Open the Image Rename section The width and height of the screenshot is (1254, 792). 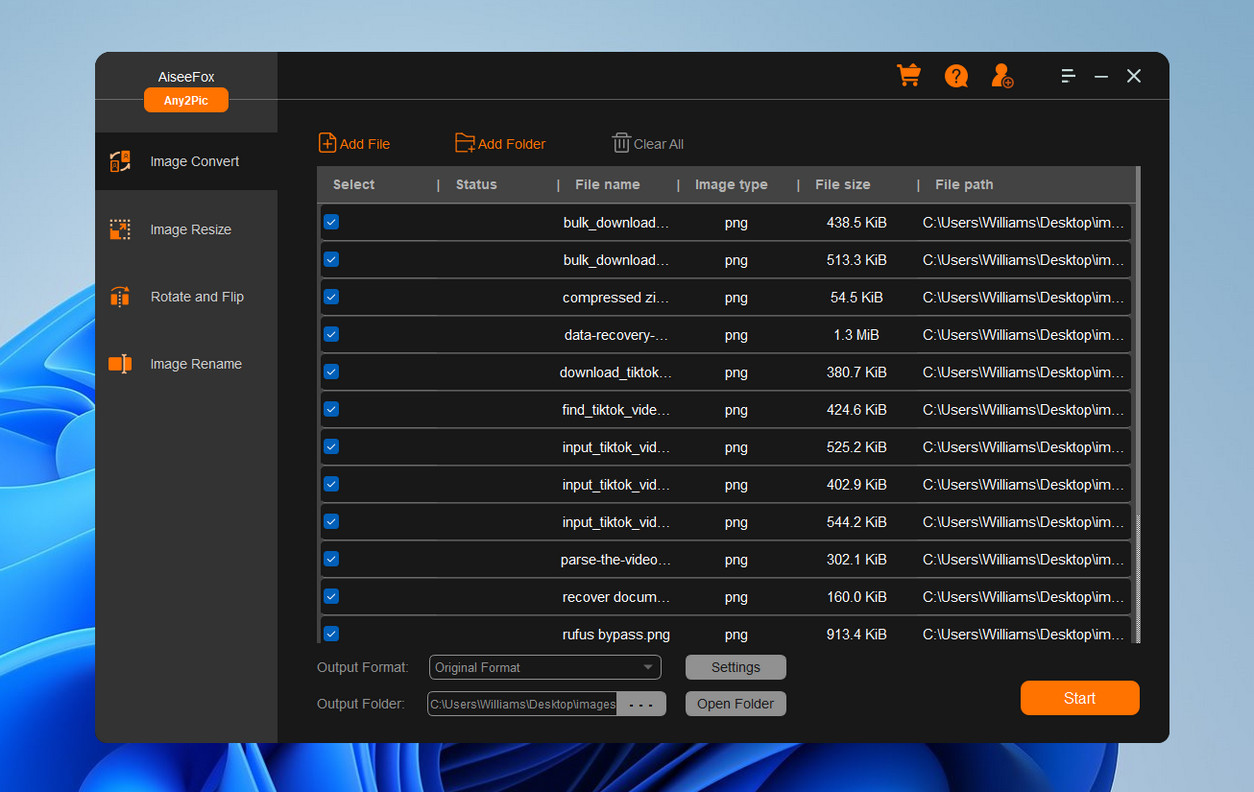(x=186, y=364)
